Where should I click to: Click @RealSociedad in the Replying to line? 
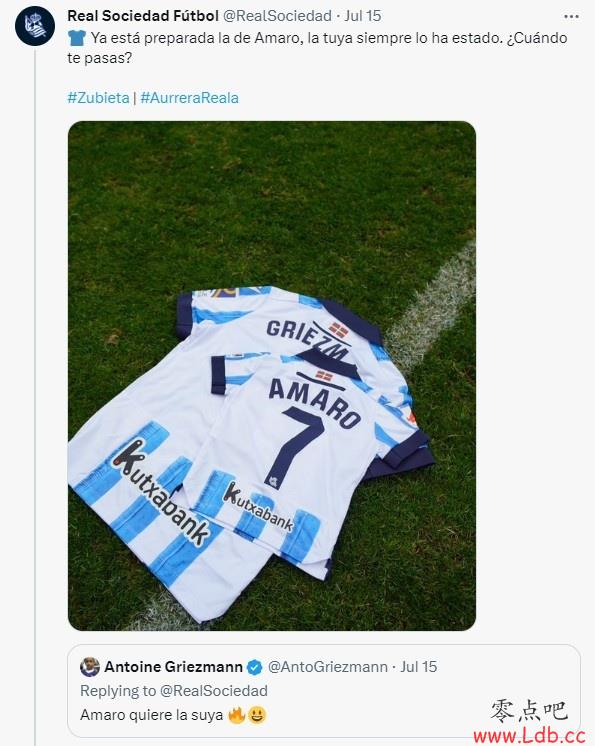pyautogui.click(x=214, y=691)
